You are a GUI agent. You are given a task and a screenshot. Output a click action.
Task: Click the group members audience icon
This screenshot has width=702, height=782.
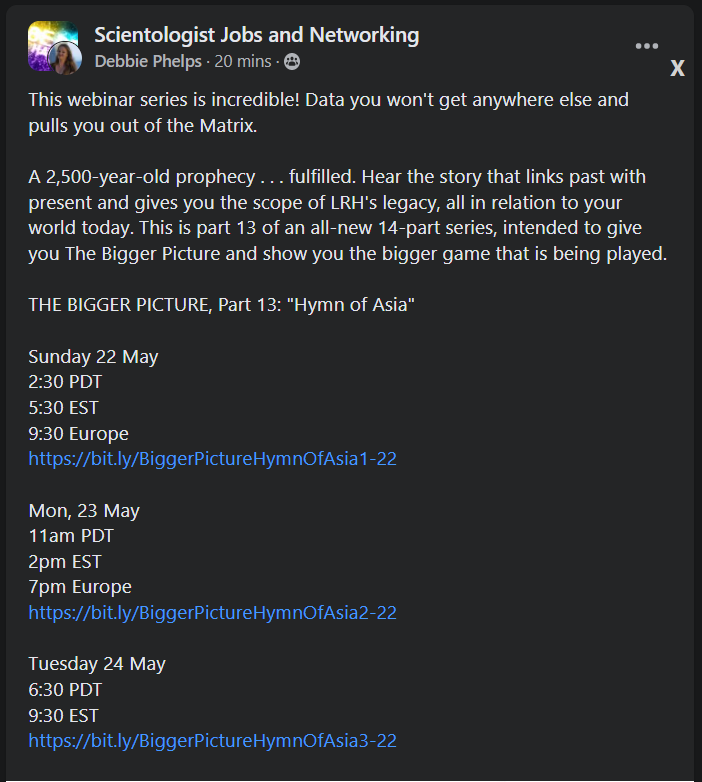click(292, 62)
